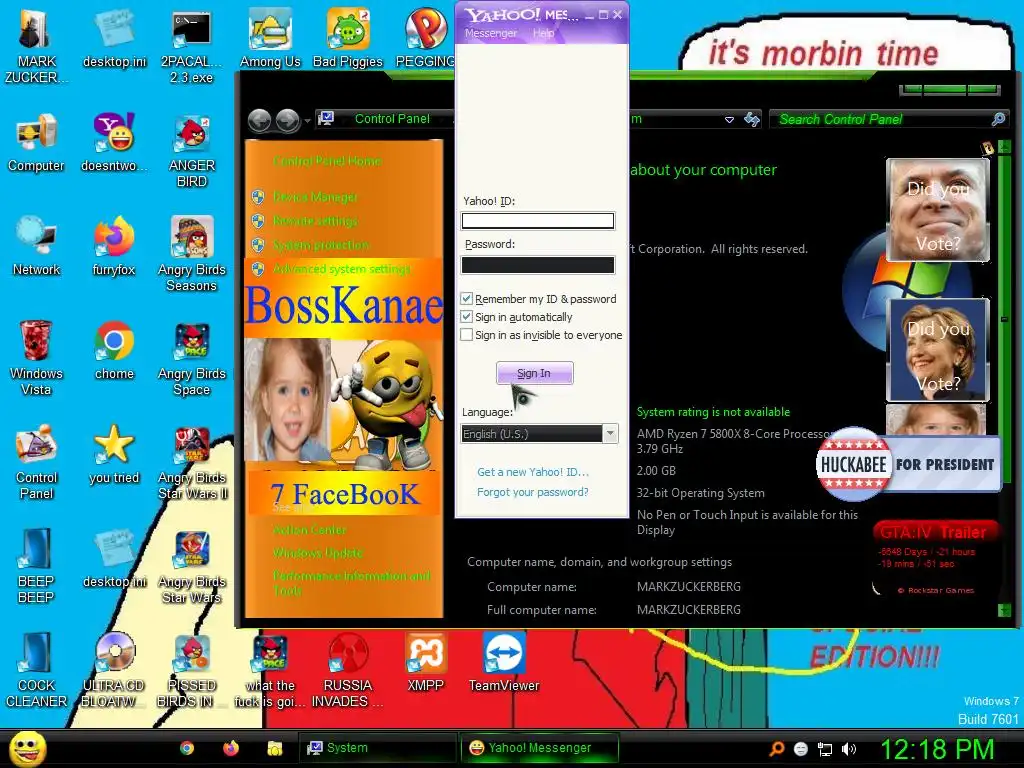This screenshot has width=1024, height=768.
Task: Open the Computer desktop icon
Action: pyautogui.click(x=36, y=142)
